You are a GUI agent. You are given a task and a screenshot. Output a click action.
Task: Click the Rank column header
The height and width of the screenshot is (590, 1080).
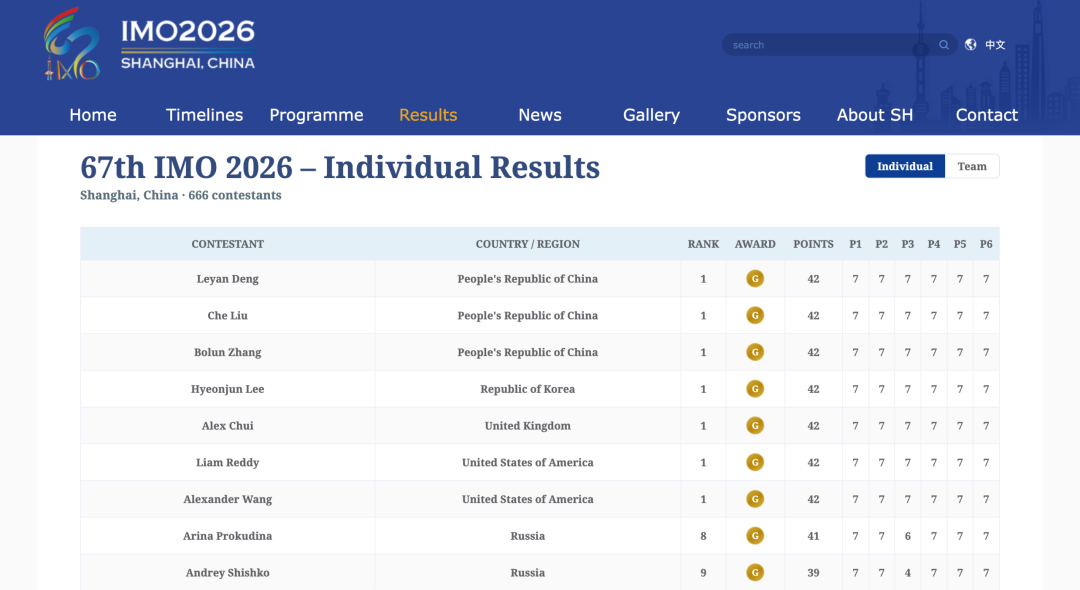pos(703,244)
